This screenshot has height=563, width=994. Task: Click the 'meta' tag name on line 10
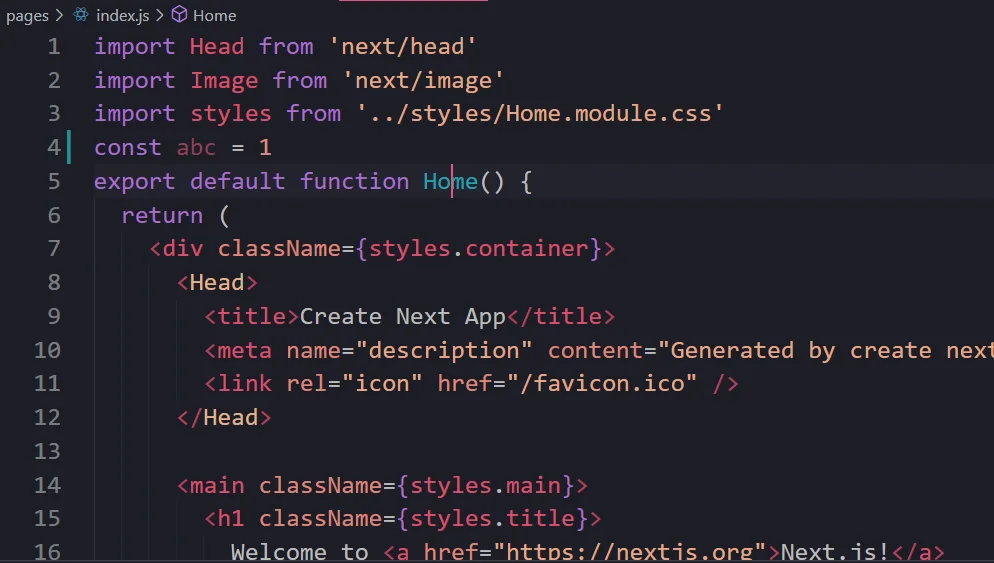[245, 350]
